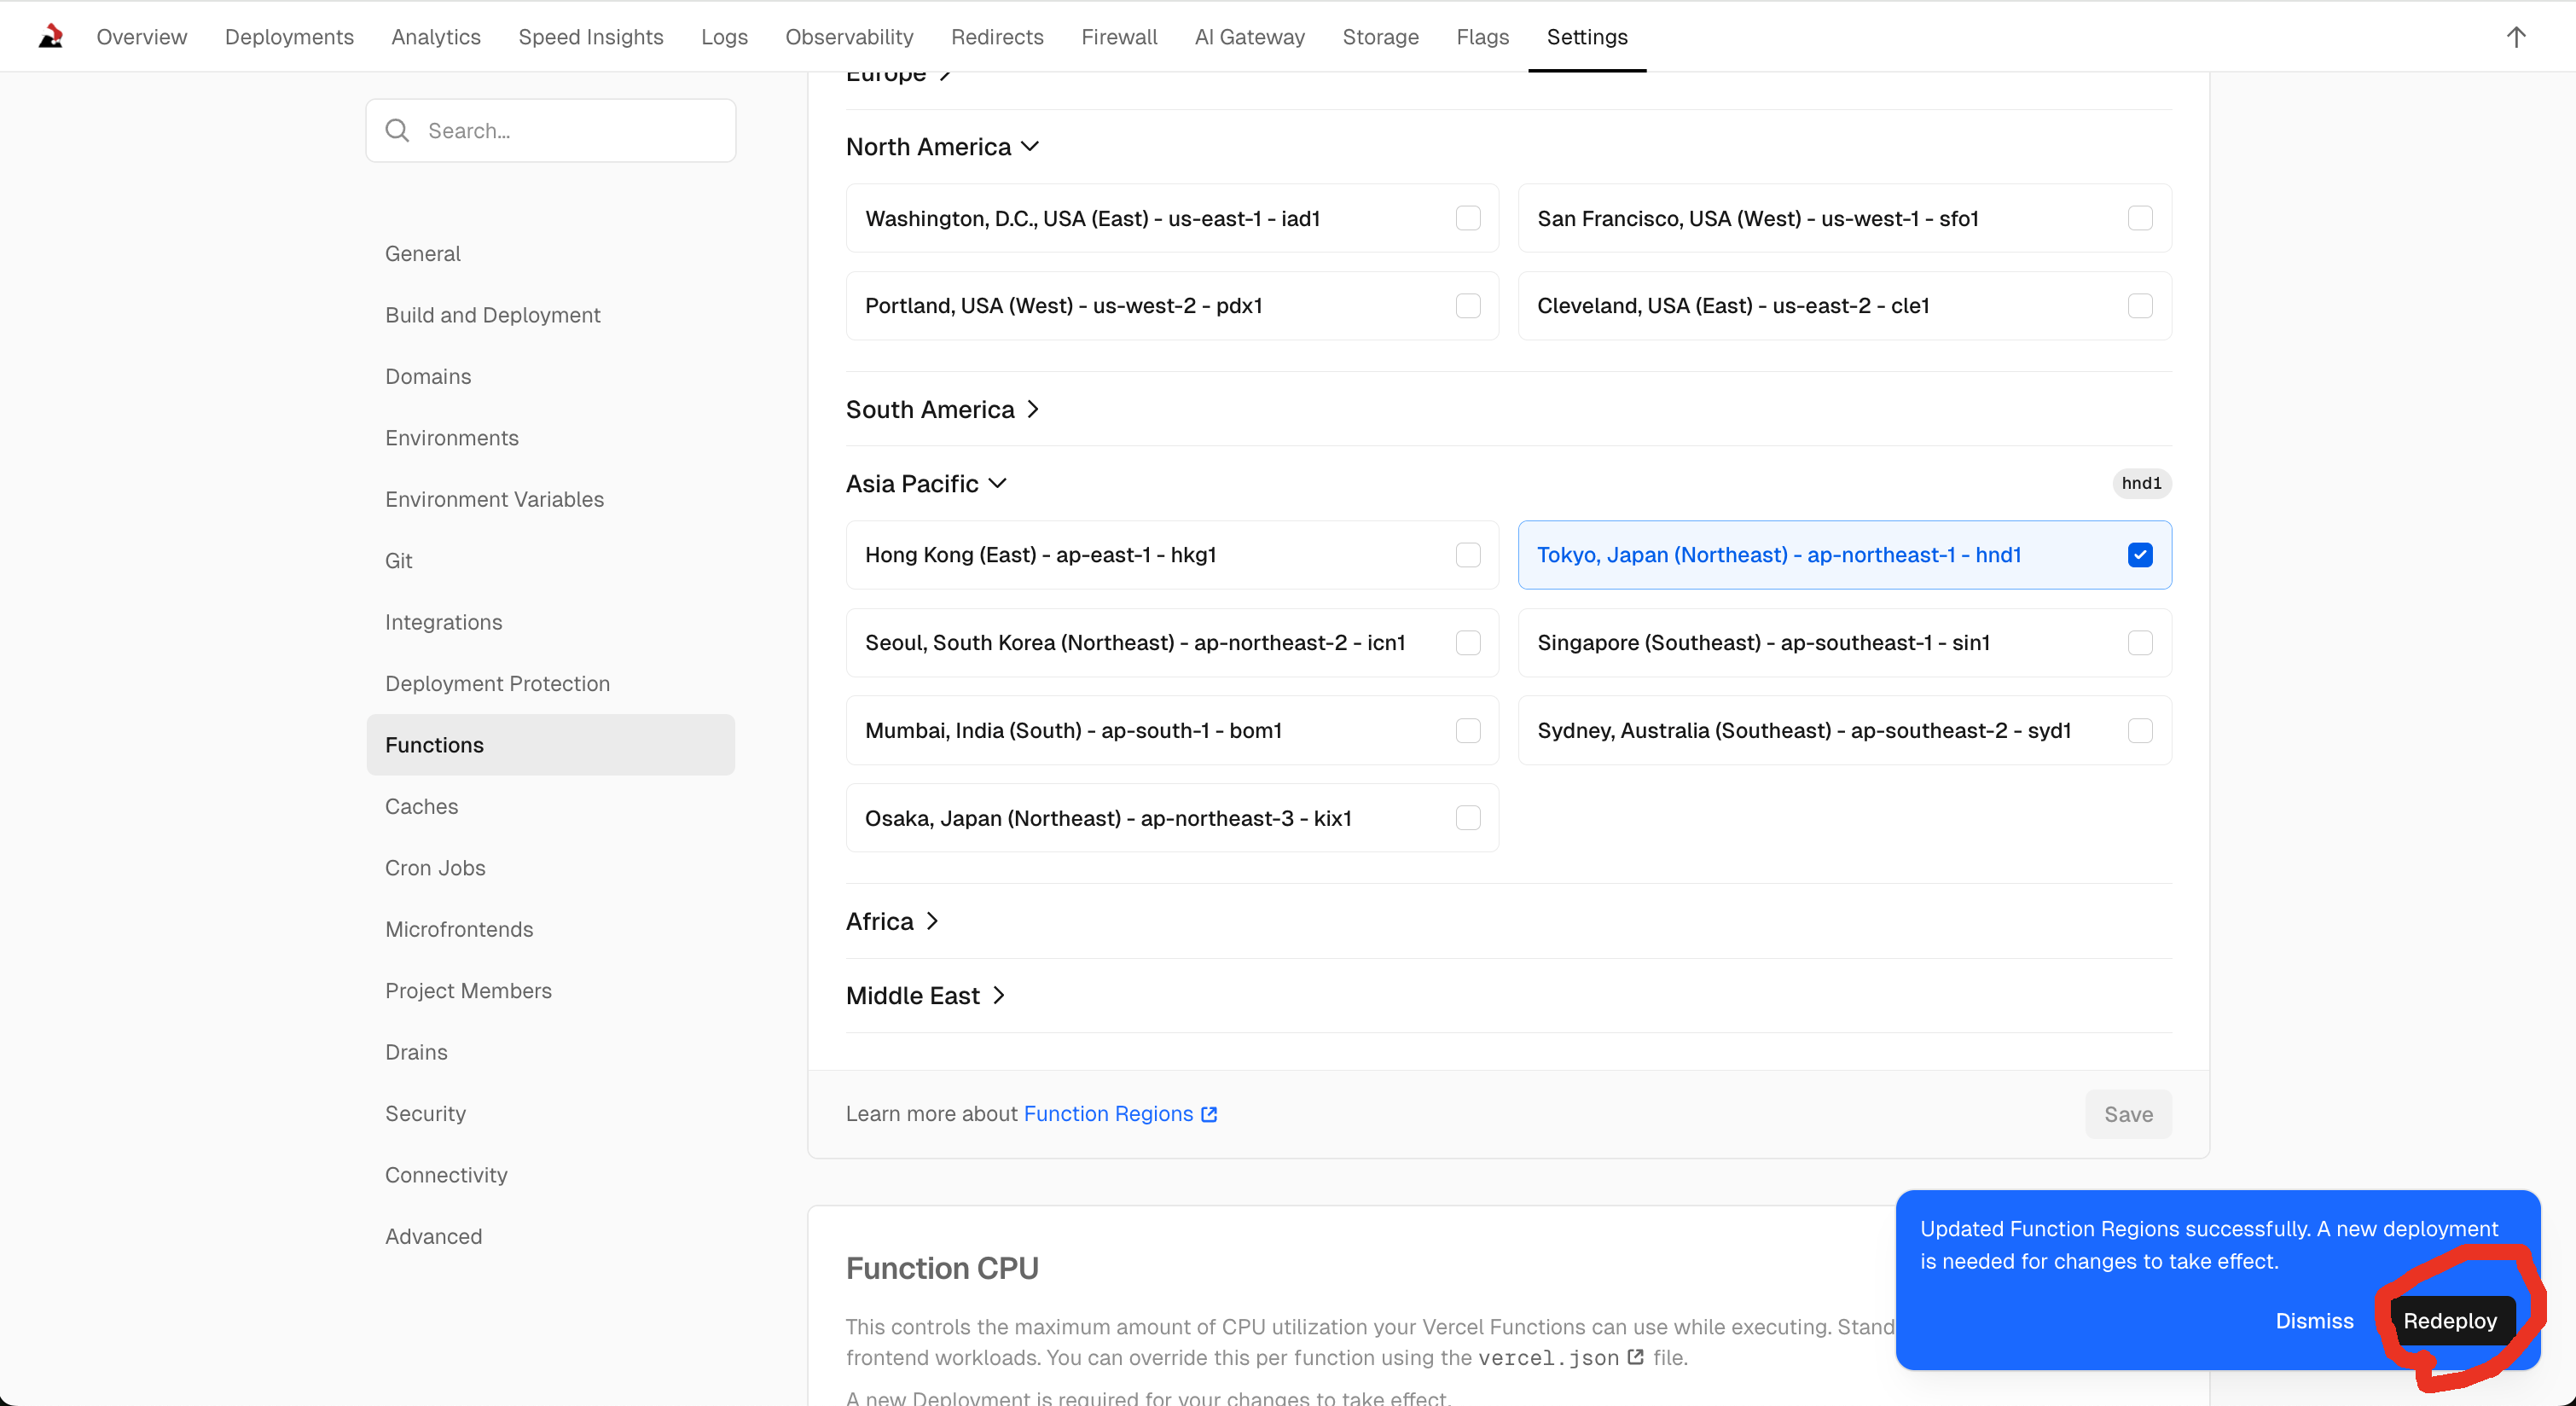
Task: Click external link icon next to vercel.json
Action: click(x=1636, y=1357)
